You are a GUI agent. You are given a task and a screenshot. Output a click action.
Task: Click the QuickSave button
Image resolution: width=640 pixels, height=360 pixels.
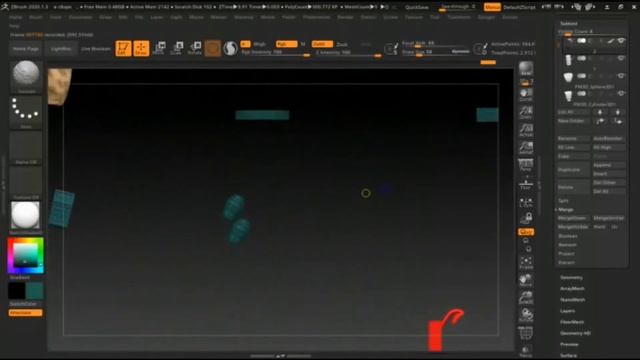pyautogui.click(x=417, y=7)
